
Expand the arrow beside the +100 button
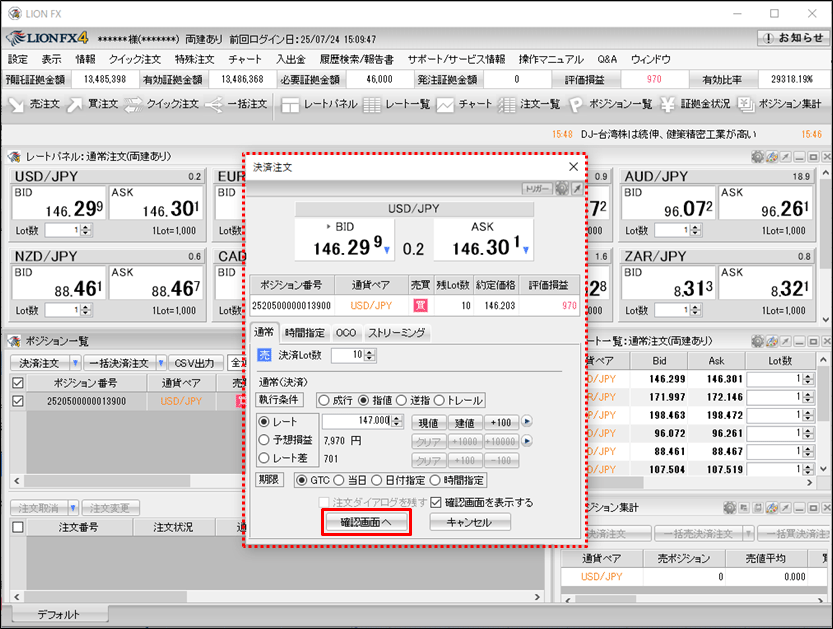tap(527, 422)
